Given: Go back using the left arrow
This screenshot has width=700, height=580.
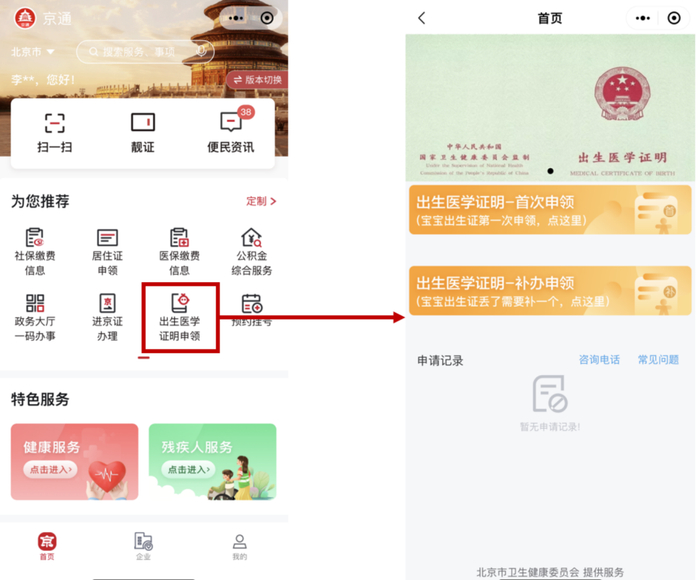Looking at the screenshot, I should [422, 18].
